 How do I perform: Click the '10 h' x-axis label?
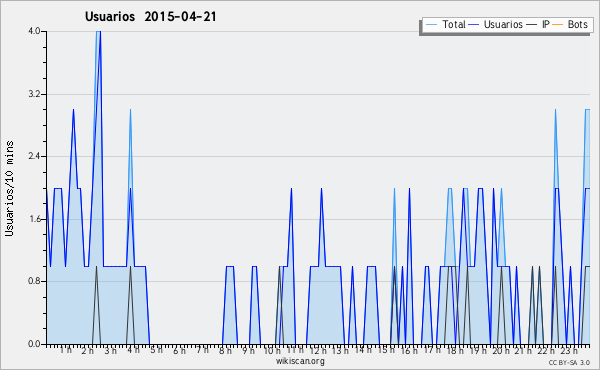[x=272, y=350]
